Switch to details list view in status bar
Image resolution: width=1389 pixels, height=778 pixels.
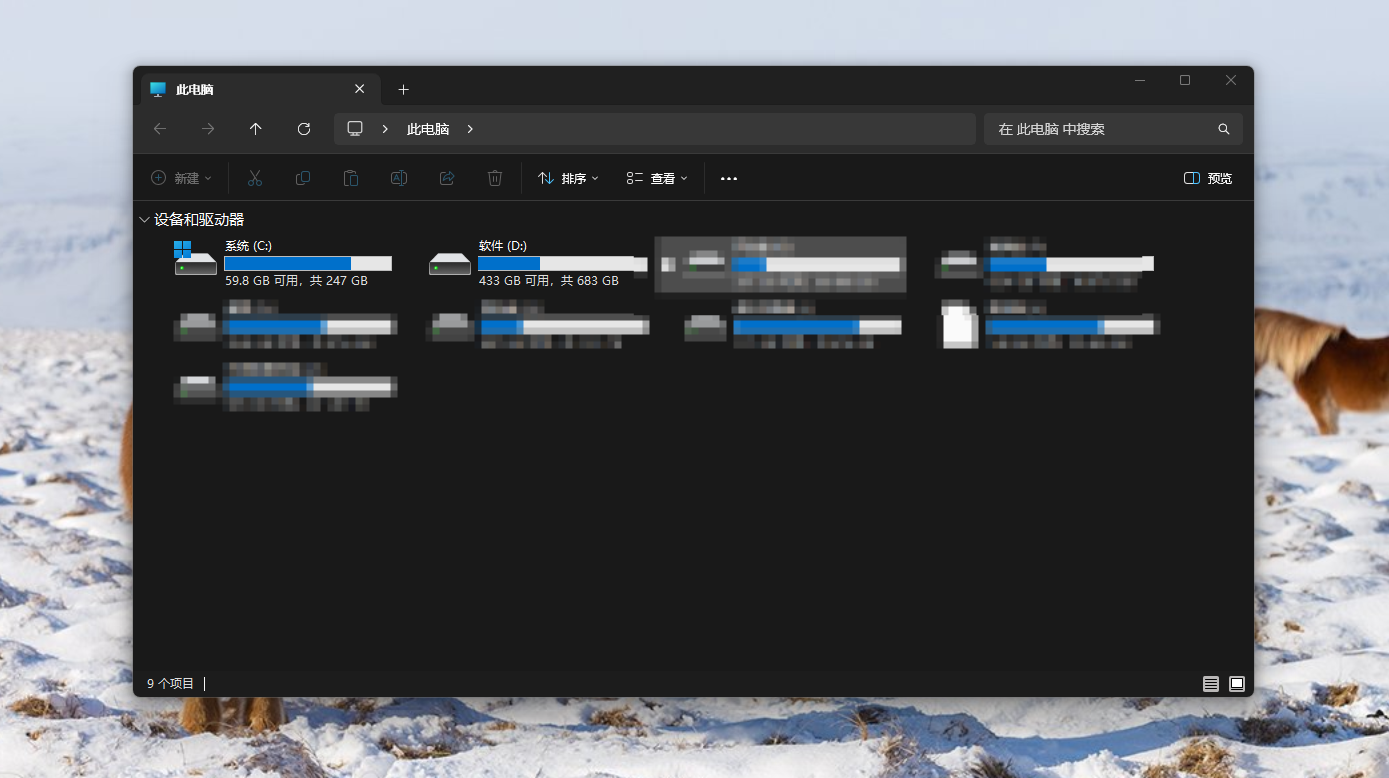[x=1211, y=684]
